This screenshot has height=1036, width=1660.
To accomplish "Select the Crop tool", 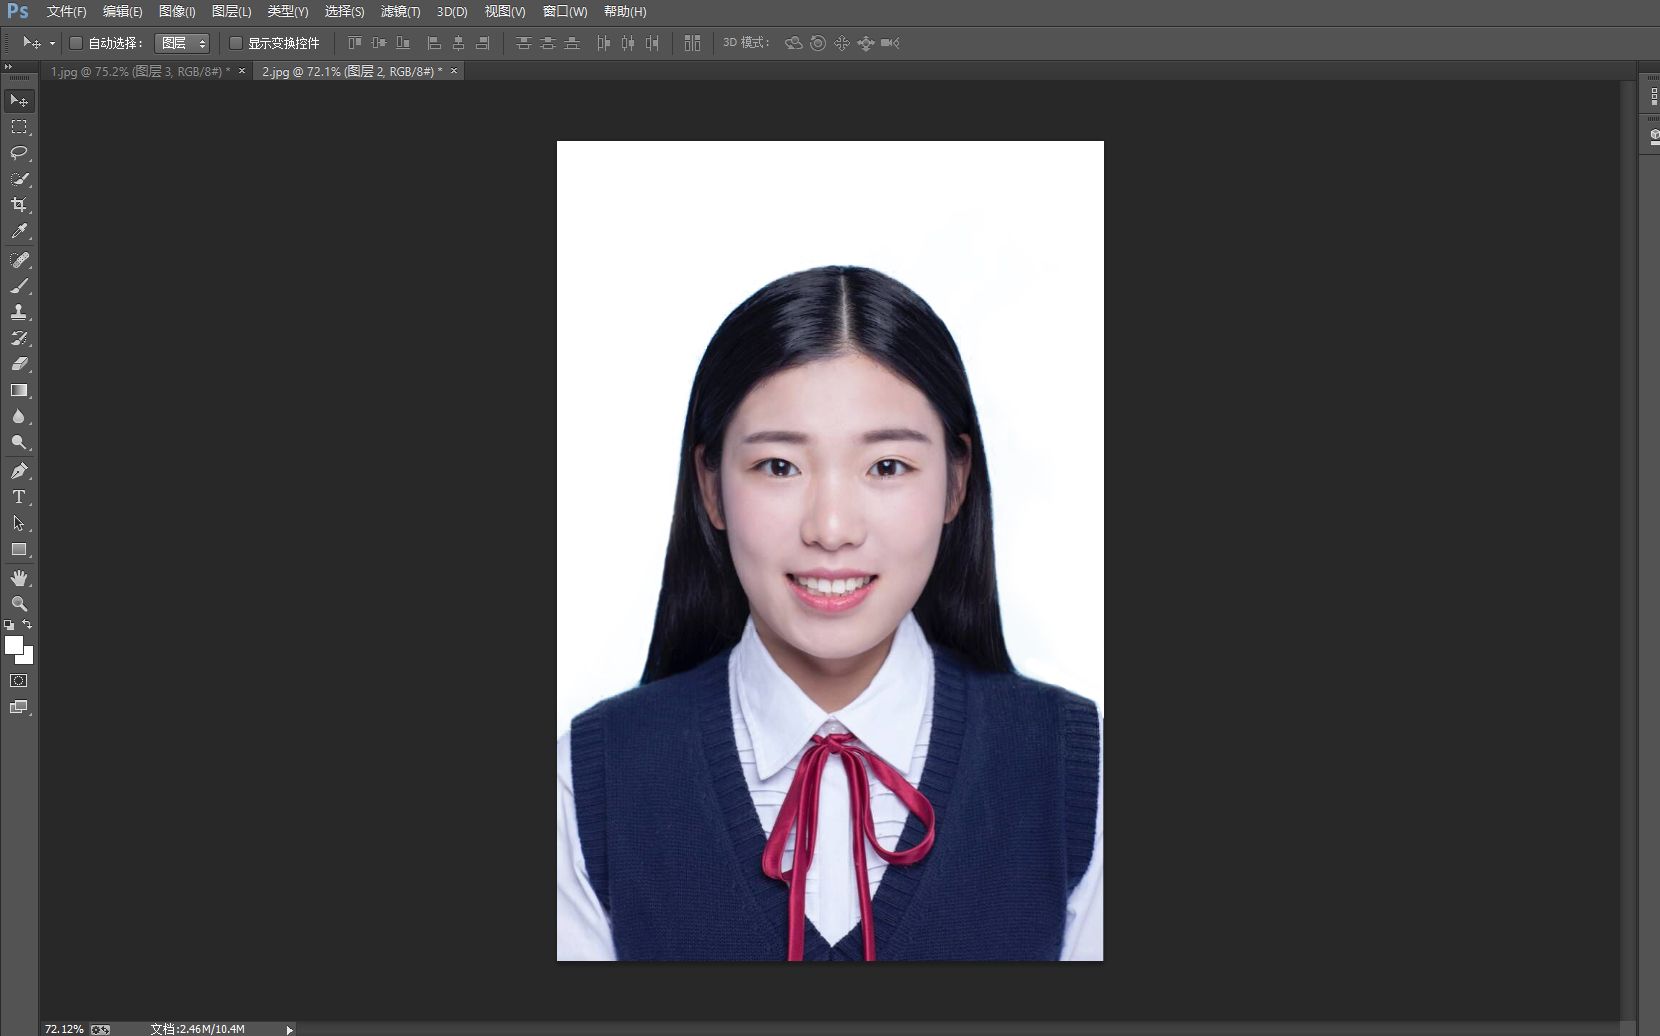I will [x=19, y=205].
